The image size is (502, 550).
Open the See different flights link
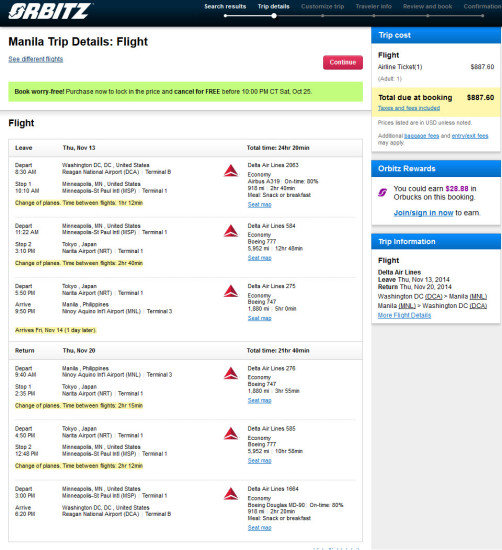(36, 59)
